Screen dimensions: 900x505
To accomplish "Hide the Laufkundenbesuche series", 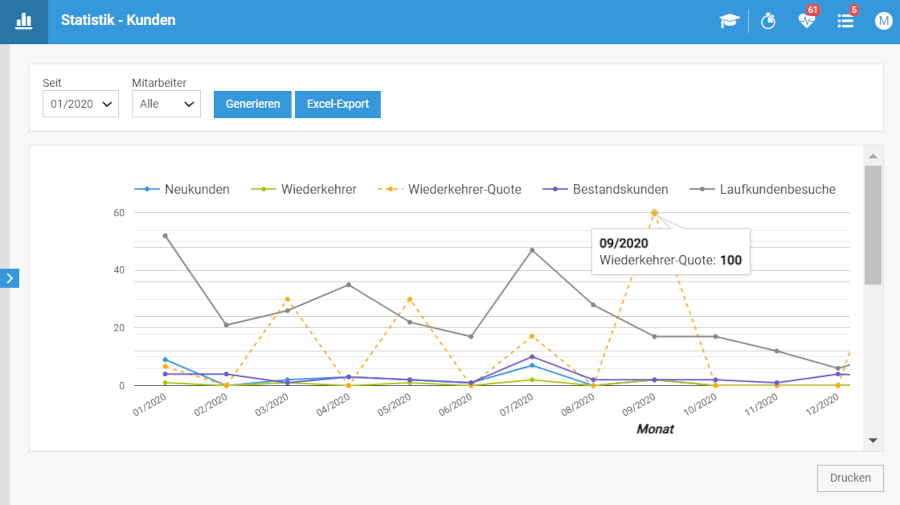I will tap(765, 189).
